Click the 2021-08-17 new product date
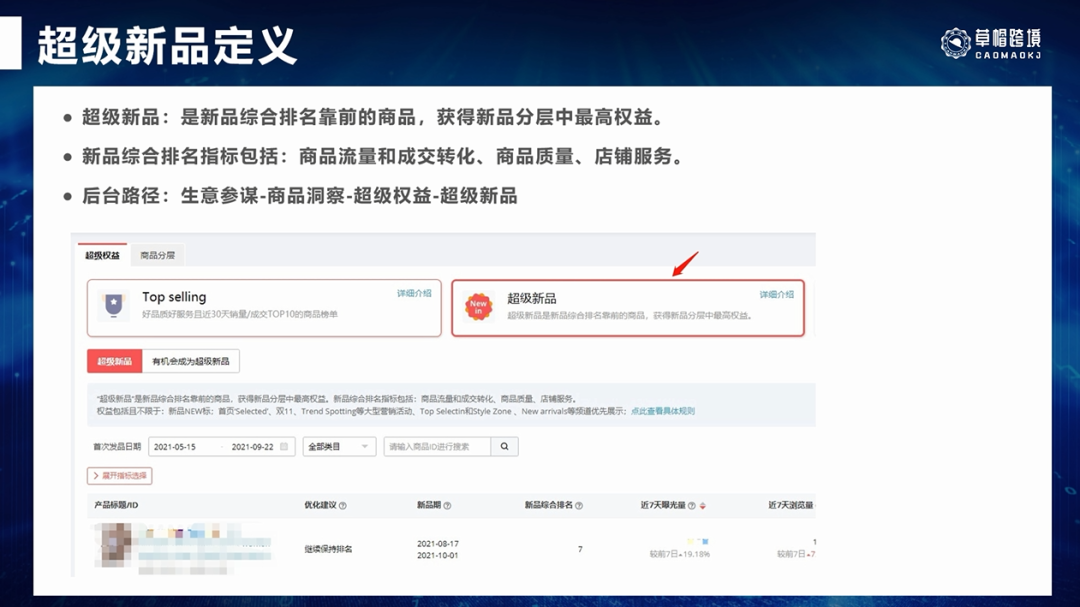 click(437, 544)
